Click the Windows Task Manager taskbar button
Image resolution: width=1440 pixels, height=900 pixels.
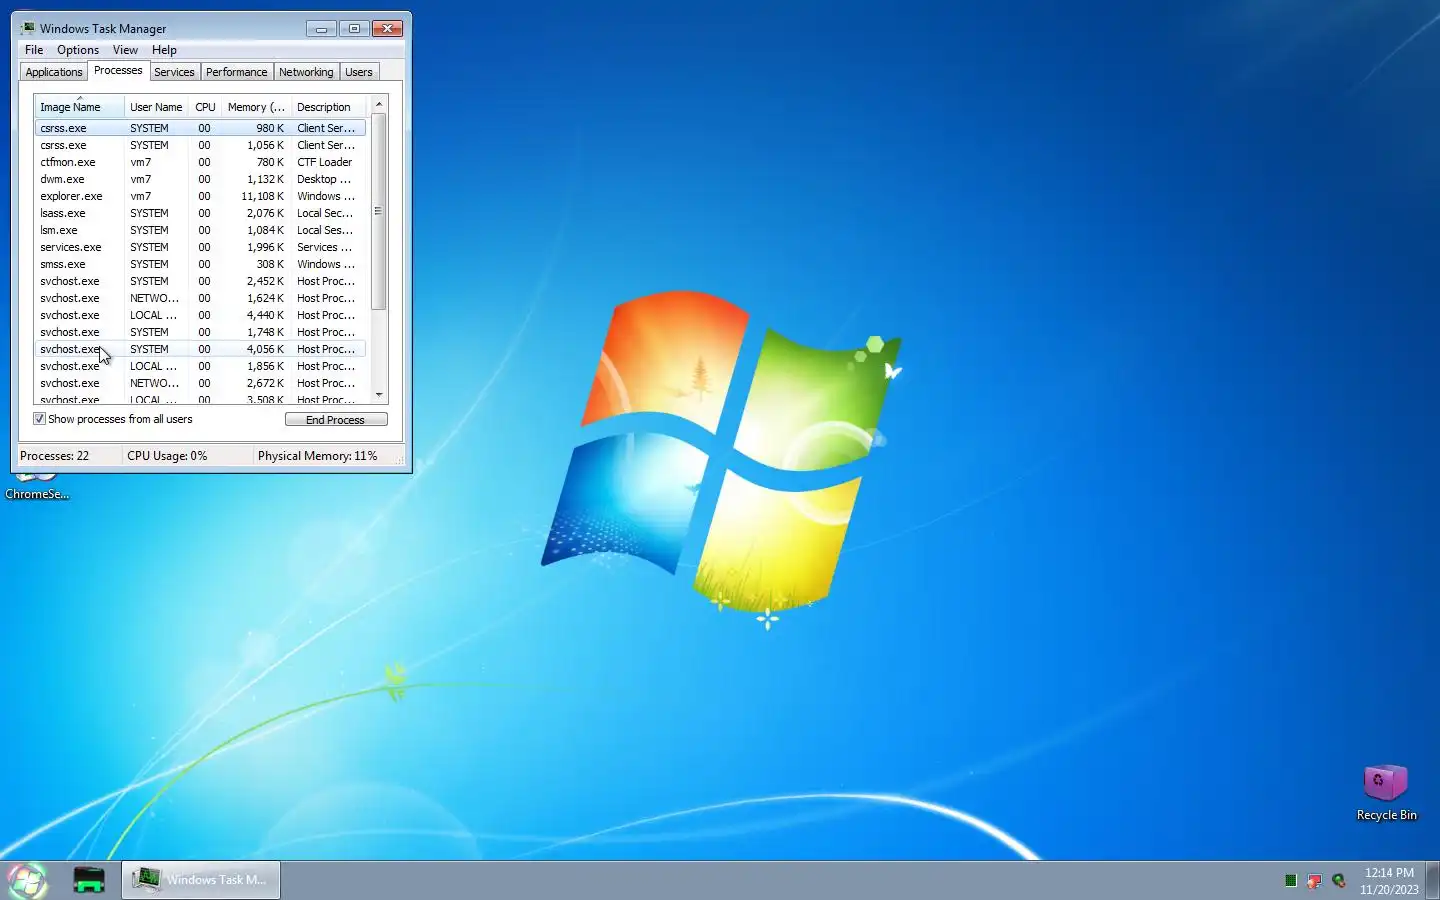tap(201, 880)
